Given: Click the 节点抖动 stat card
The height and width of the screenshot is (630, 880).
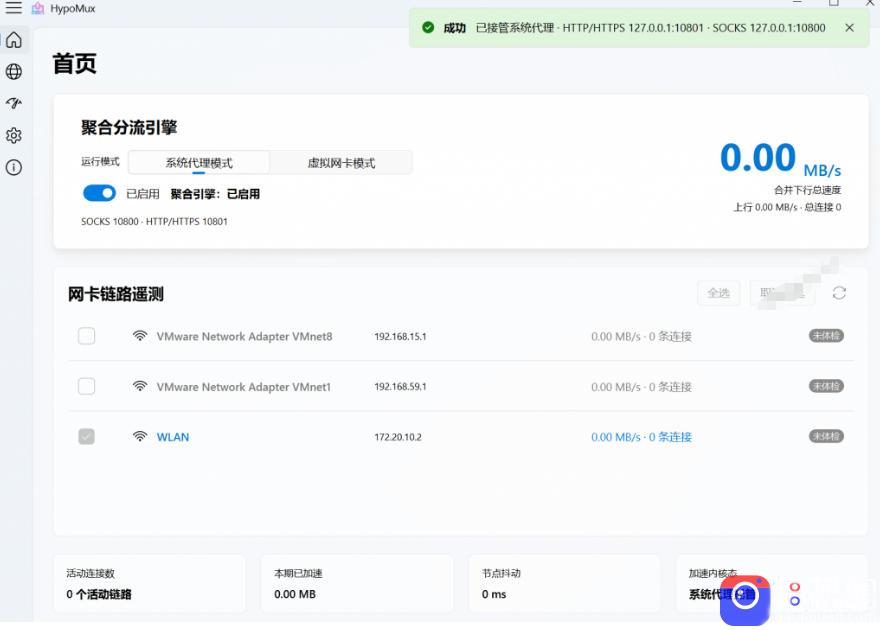Looking at the screenshot, I should pyautogui.click(x=565, y=583).
